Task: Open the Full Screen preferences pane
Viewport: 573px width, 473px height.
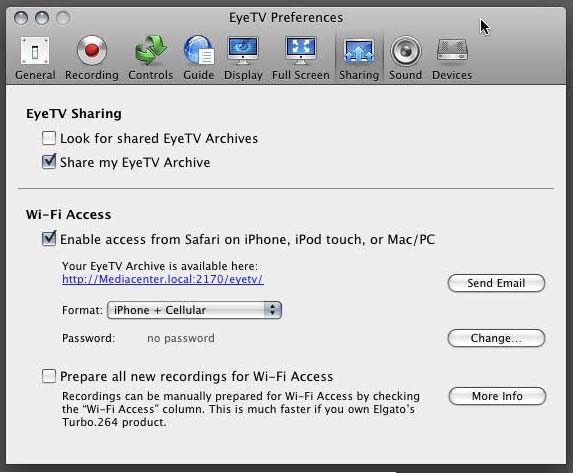Action: point(301,58)
